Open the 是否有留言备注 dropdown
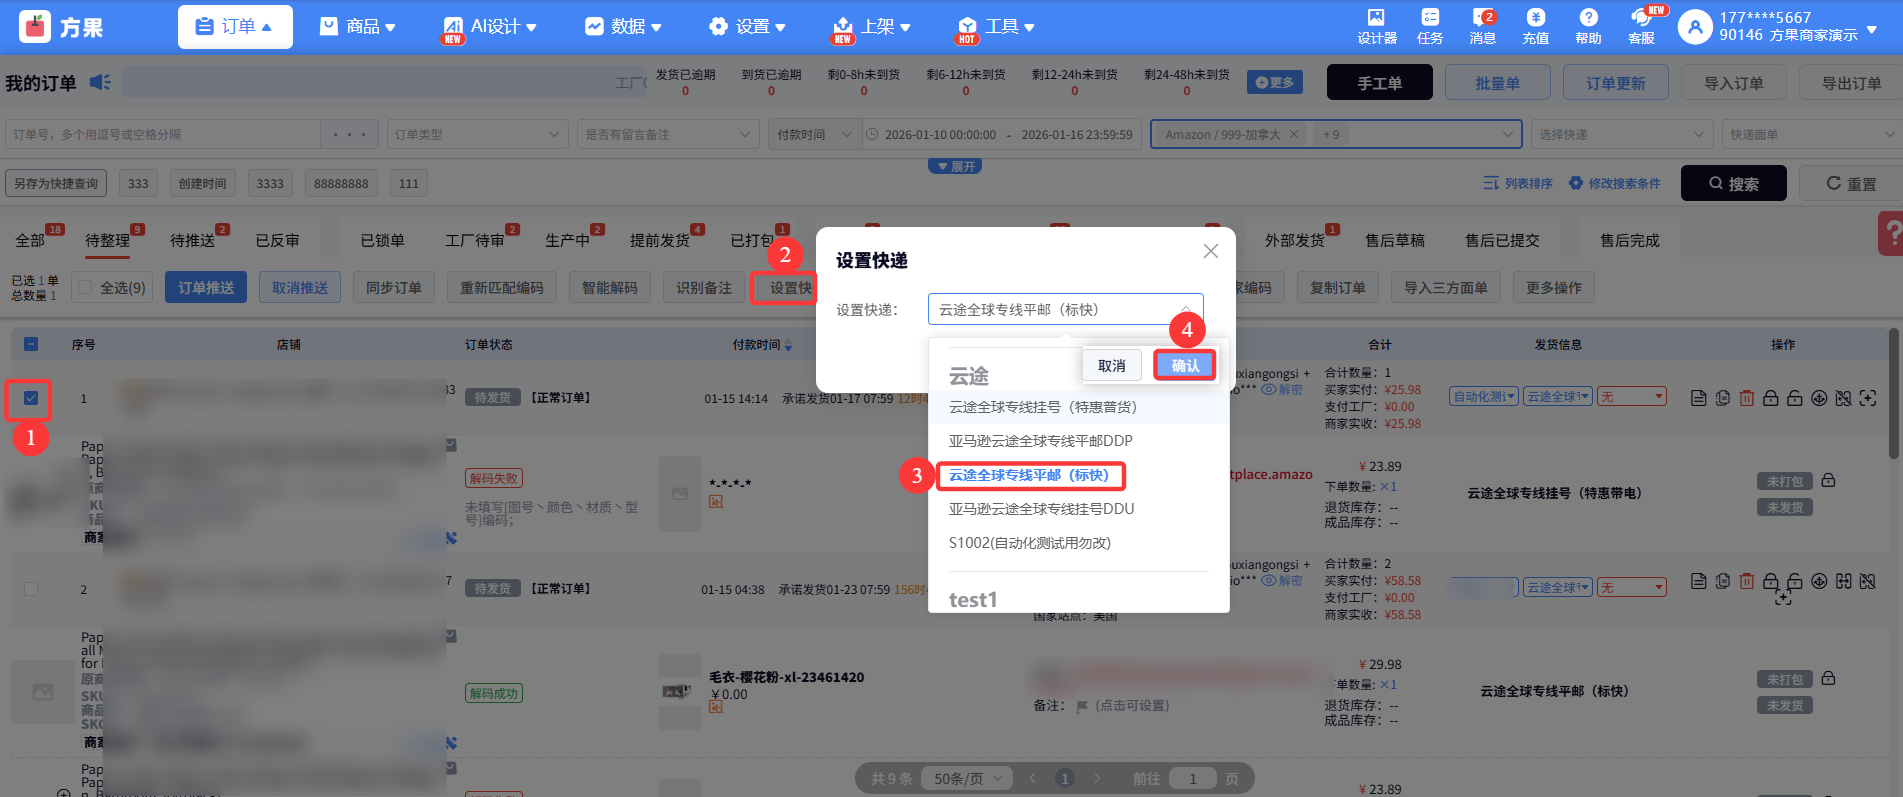 tap(667, 134)
